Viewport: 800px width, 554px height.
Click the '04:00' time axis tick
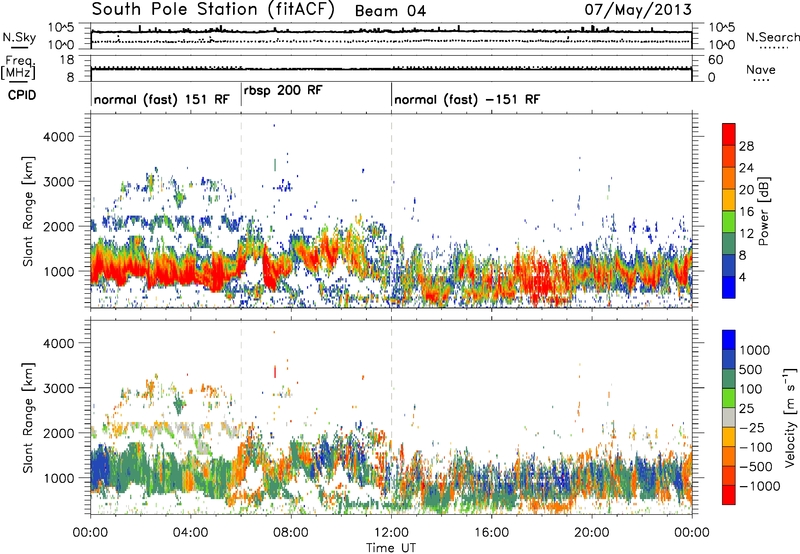[191, 533]
